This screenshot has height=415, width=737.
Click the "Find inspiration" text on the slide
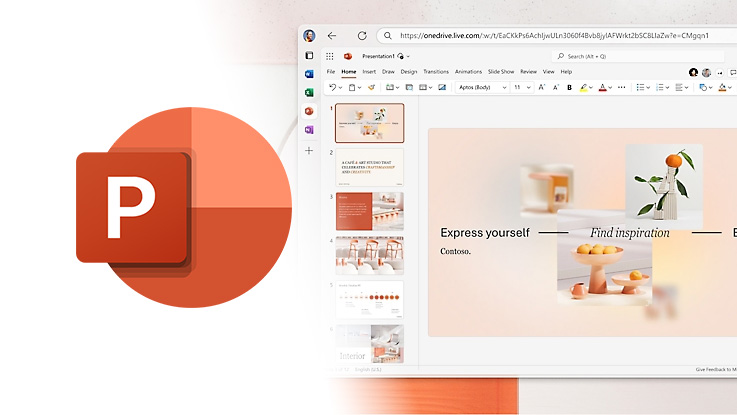[x=630, y=233]
